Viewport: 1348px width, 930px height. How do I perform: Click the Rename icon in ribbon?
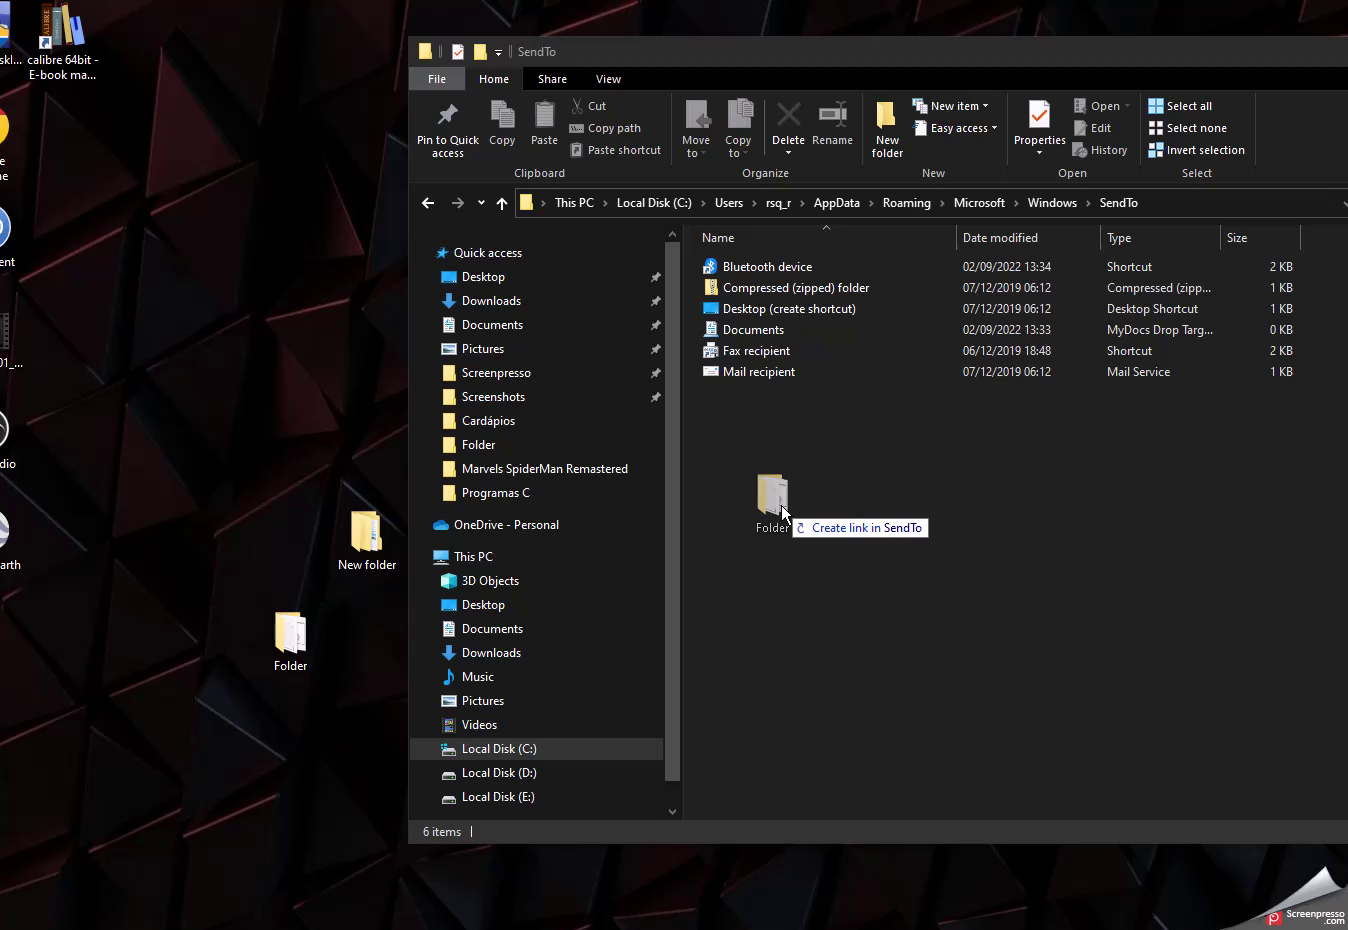[832, 116]
